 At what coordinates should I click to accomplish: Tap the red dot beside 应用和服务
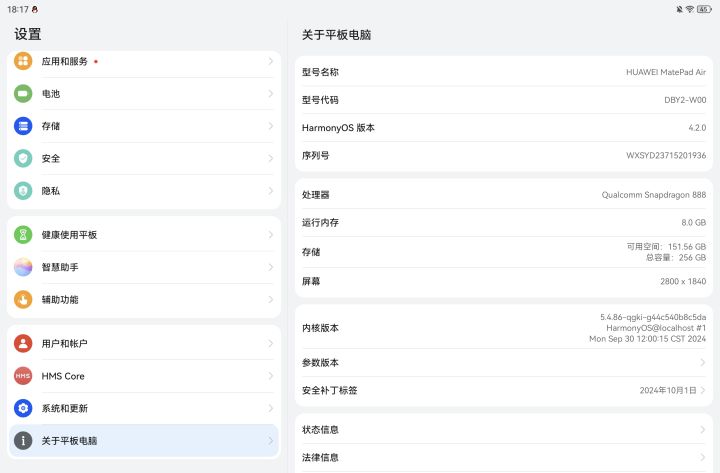(96, 62)
